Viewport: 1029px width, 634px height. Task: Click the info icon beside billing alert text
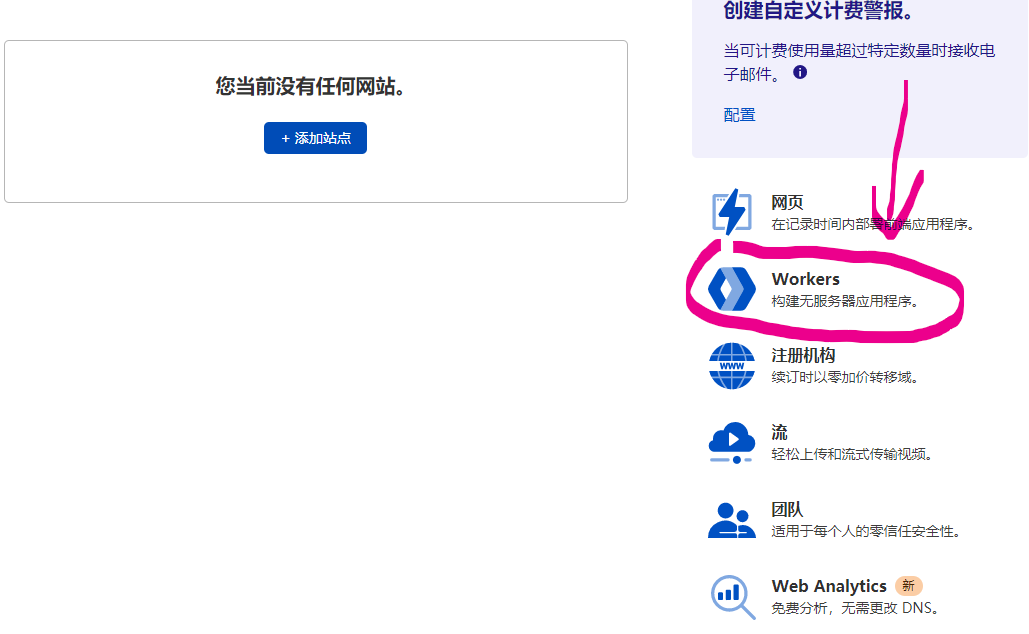point(800,73)
